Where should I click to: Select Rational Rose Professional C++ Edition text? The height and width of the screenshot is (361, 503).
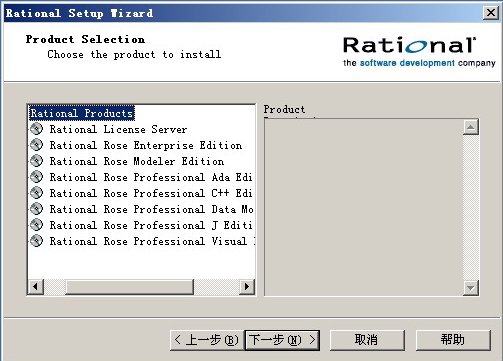pyautogui.click(x=151, y=193)
